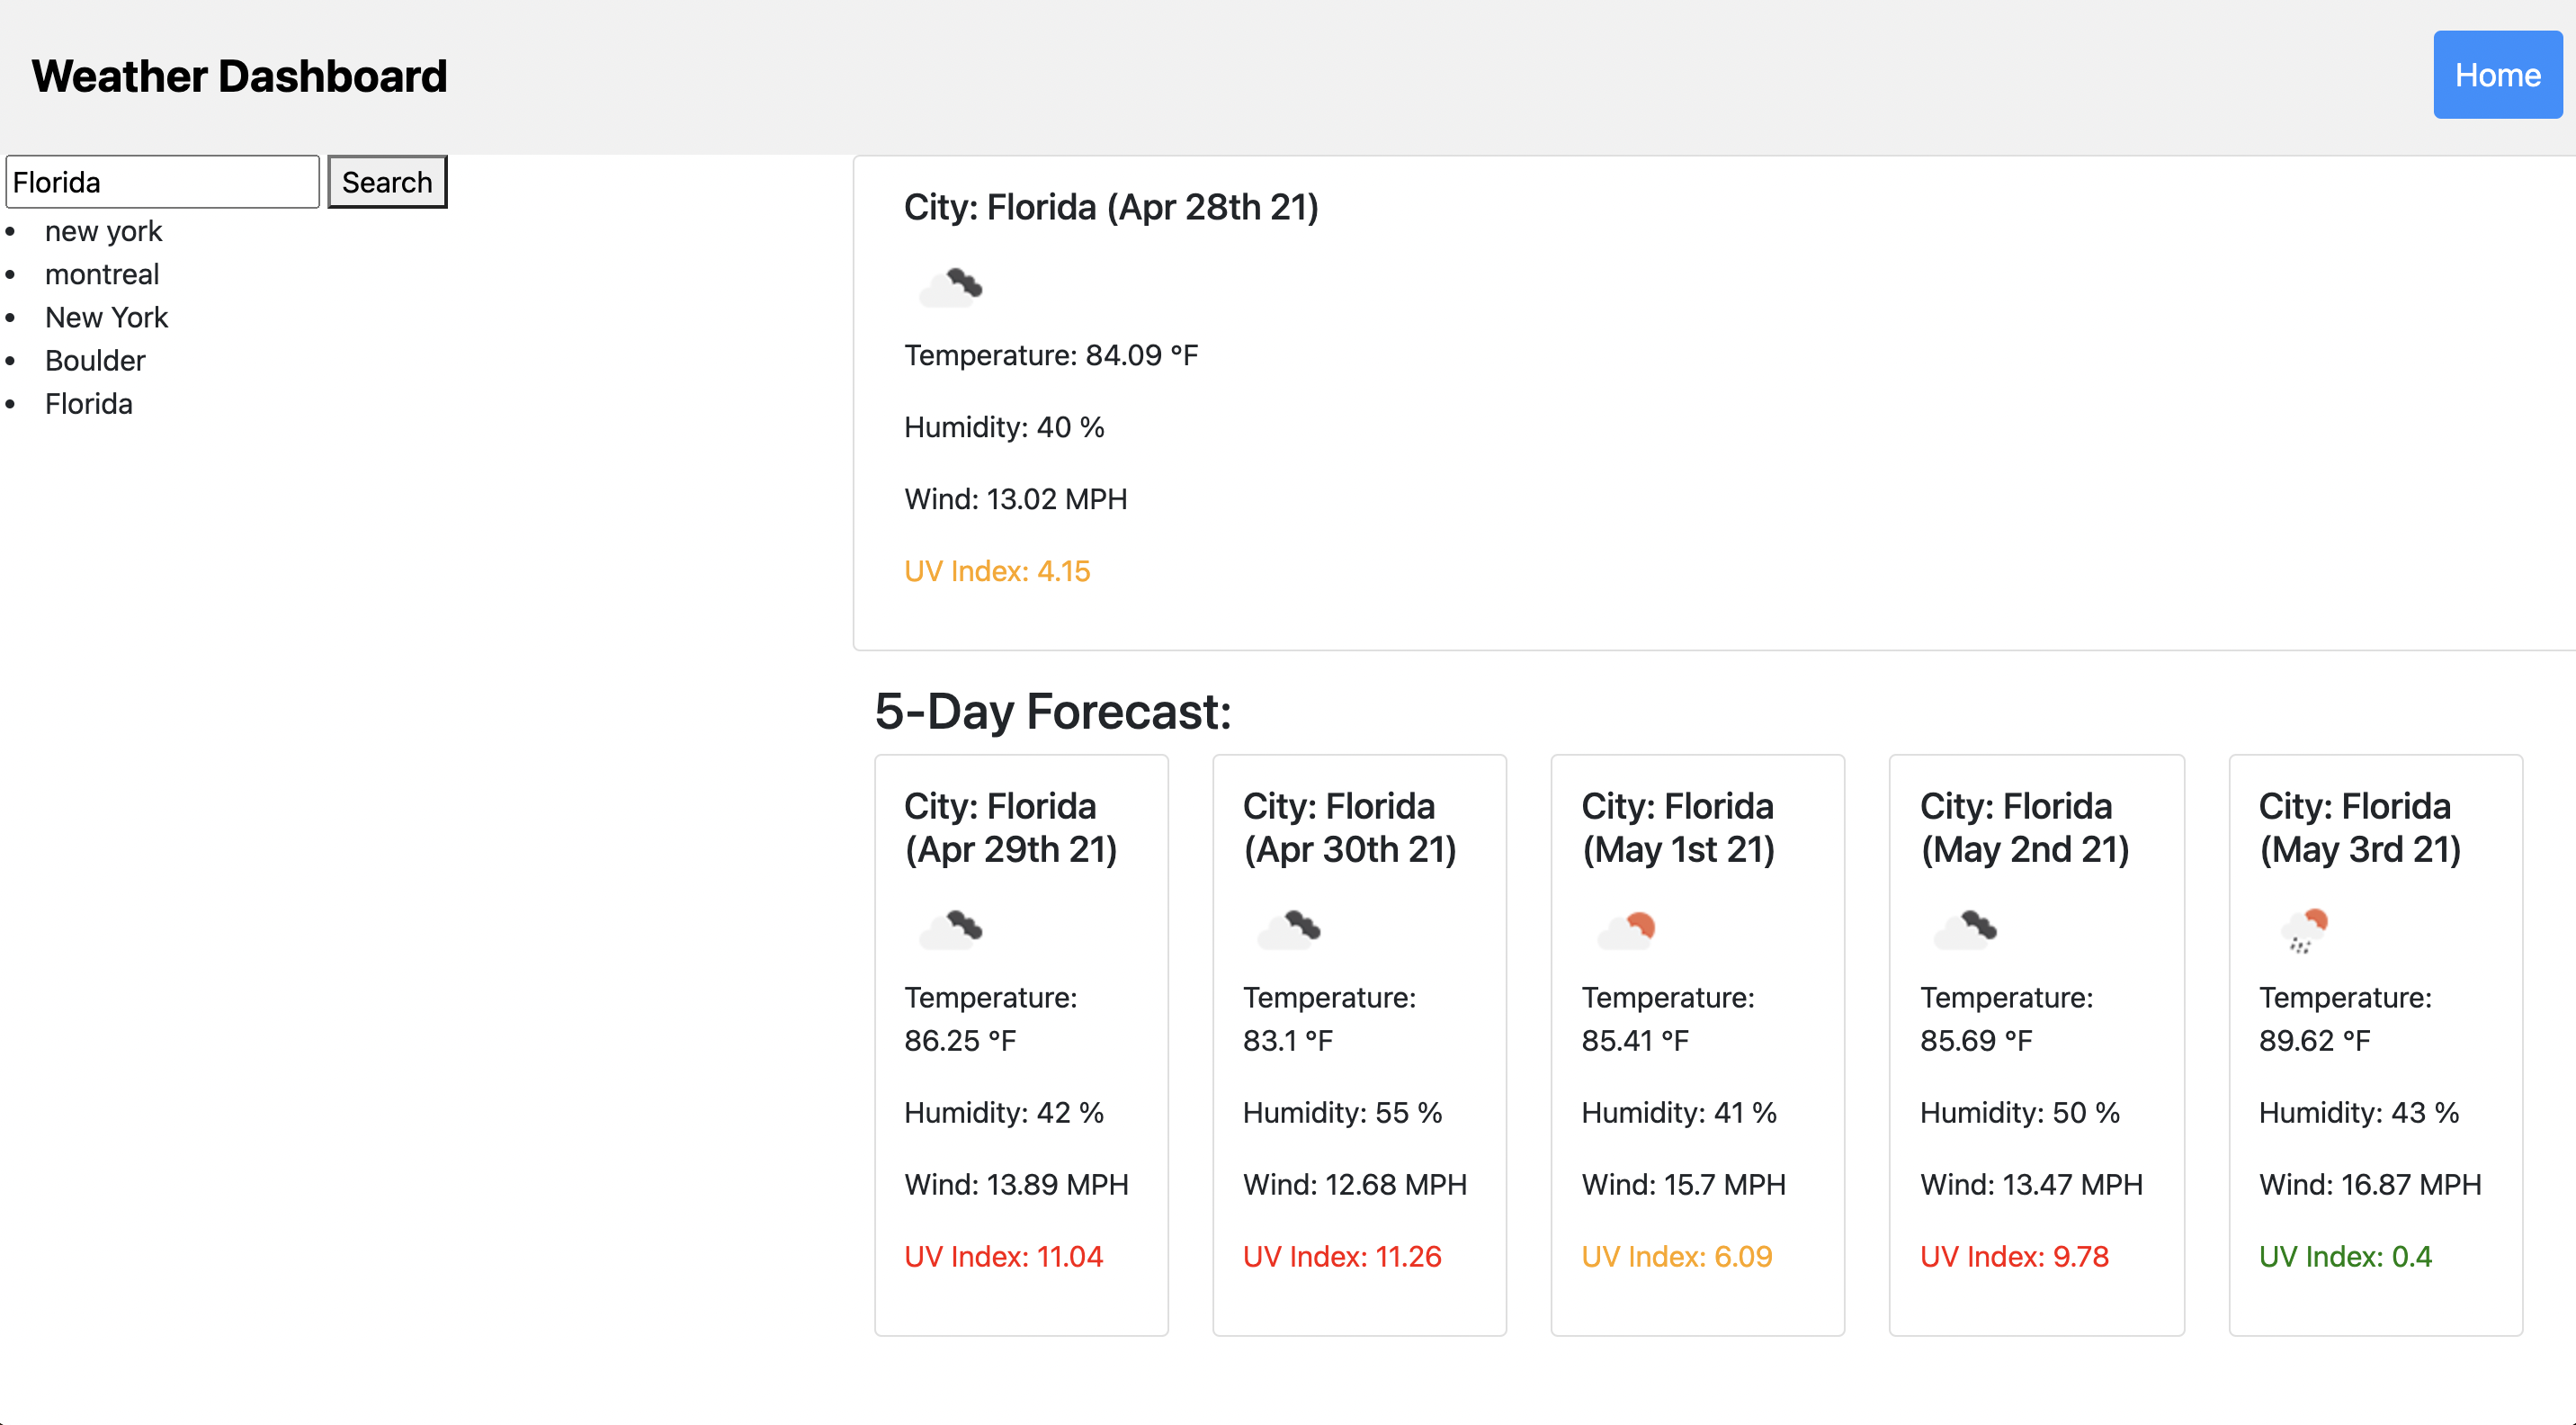Focus the city search text field

point(162,182)
